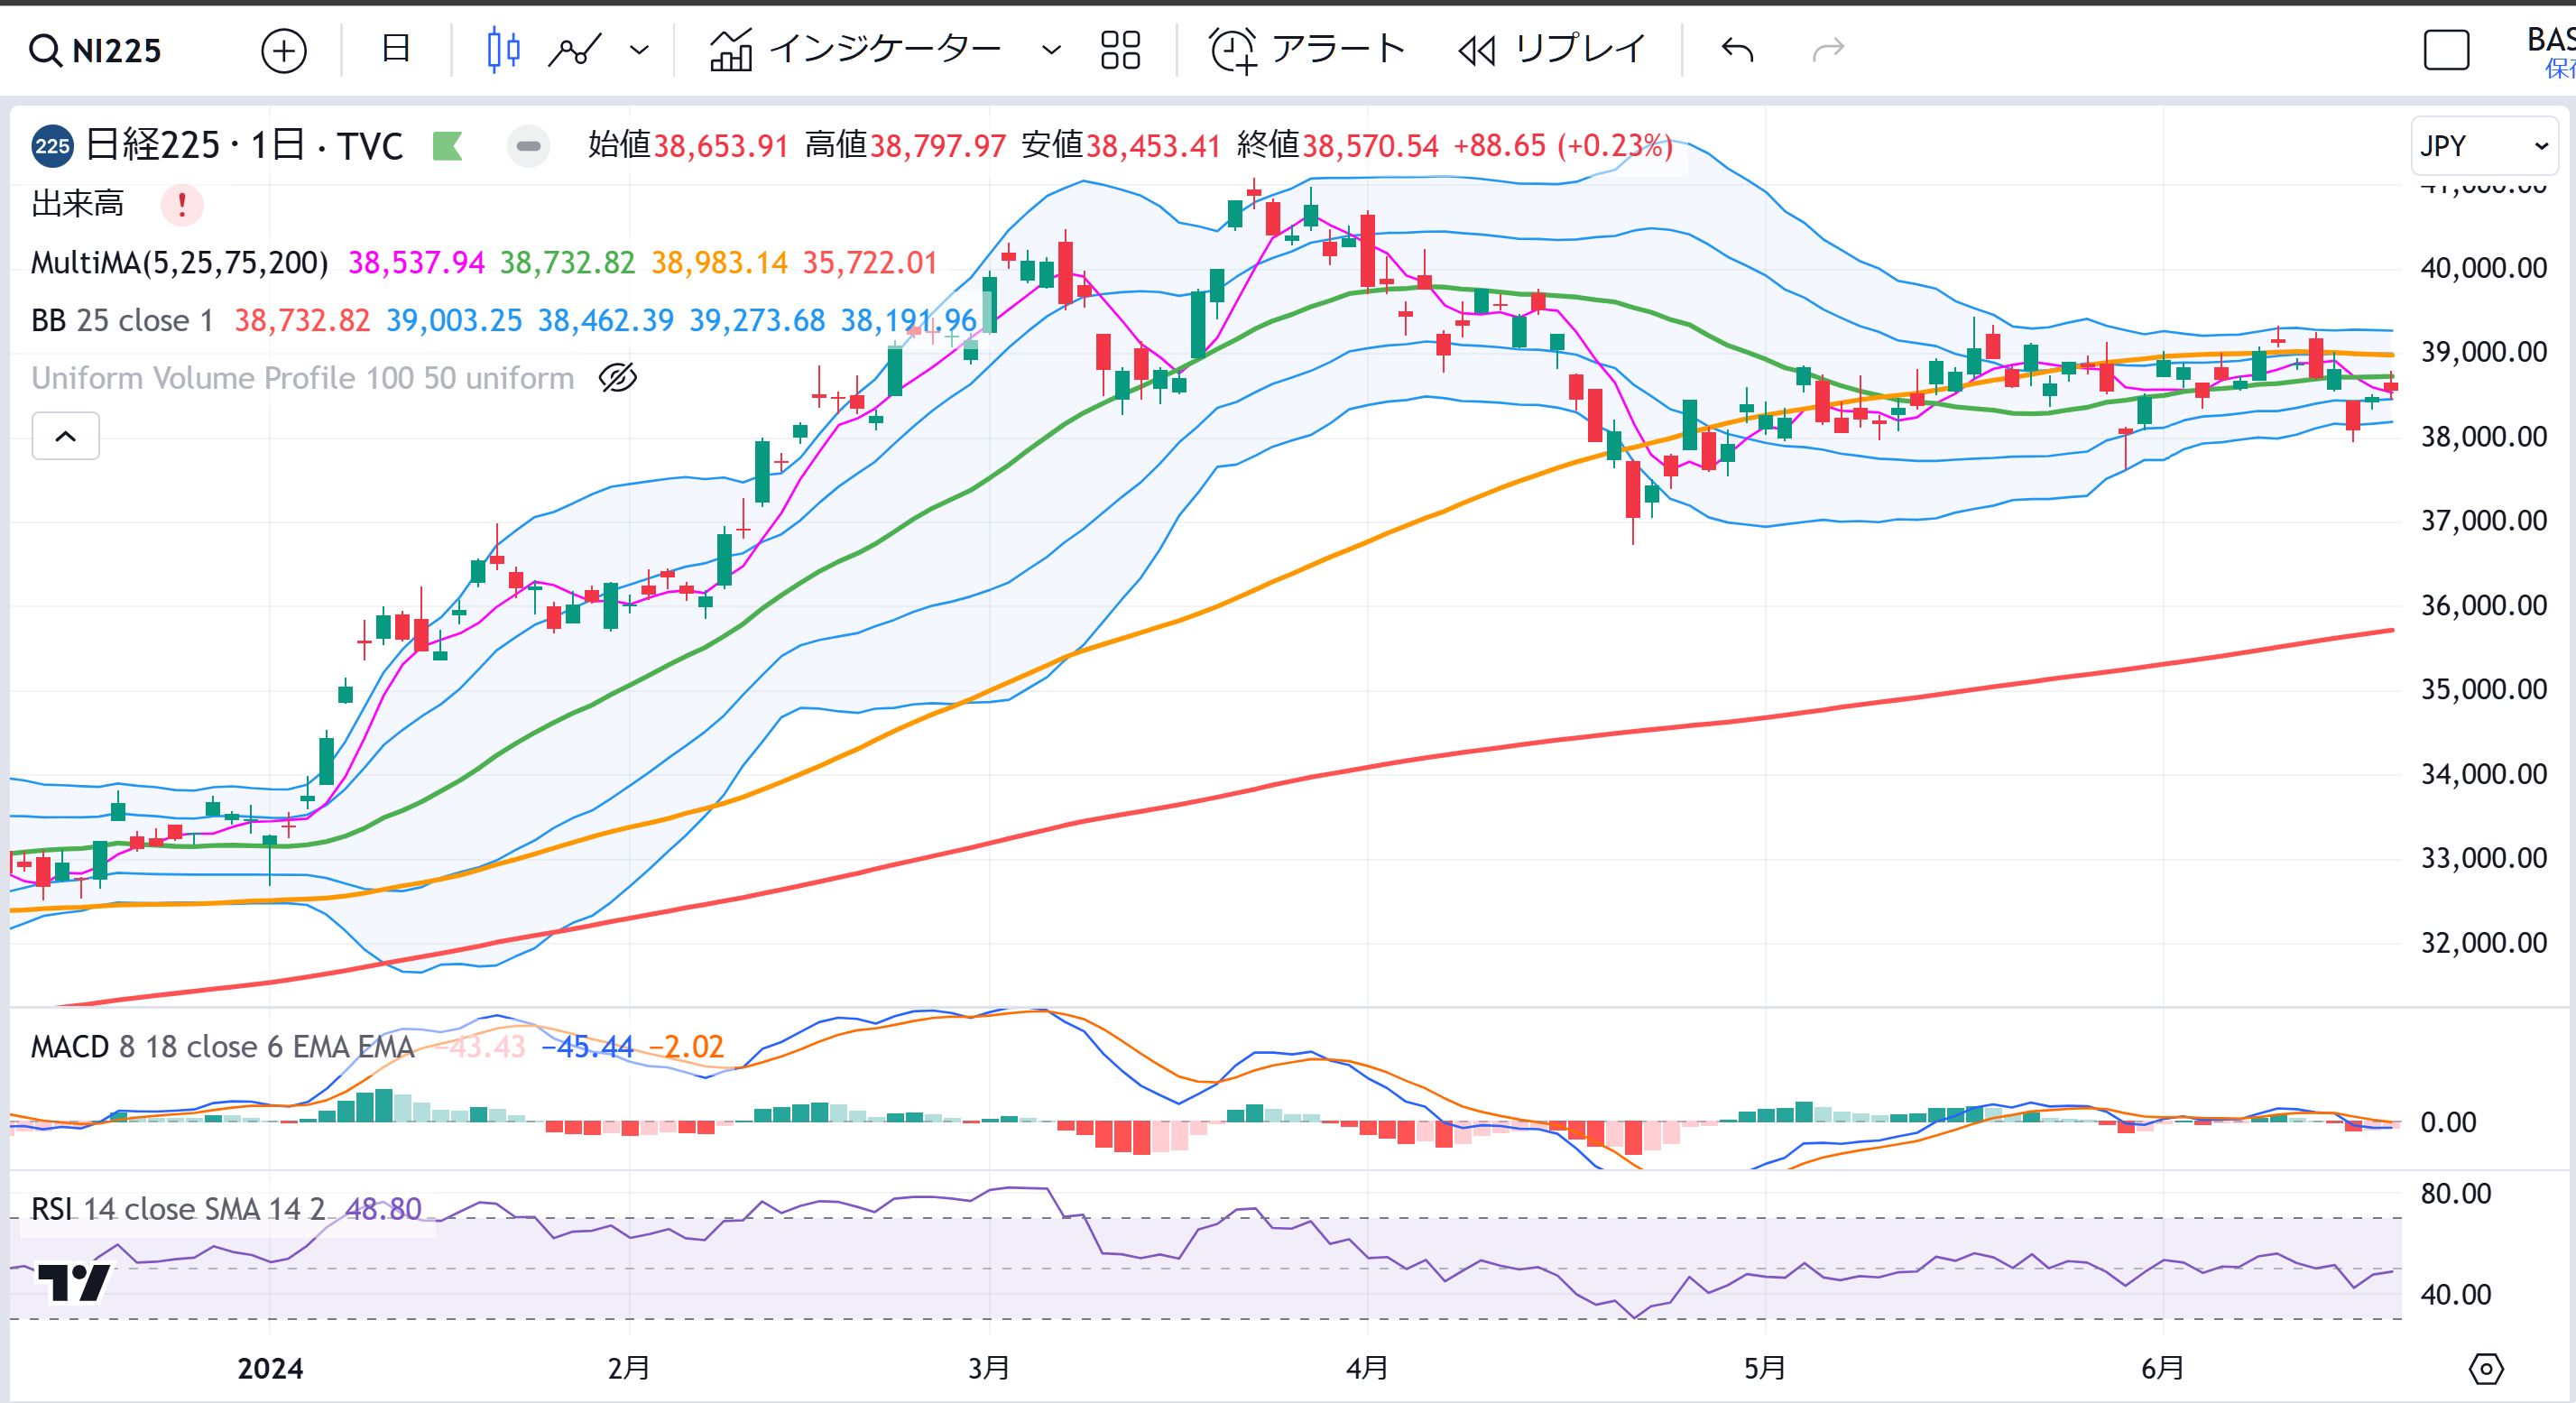The height and width of the screenshot is (1403, 2576).
Task: Create an alert with アラート
Action: tap(1307, 49)
